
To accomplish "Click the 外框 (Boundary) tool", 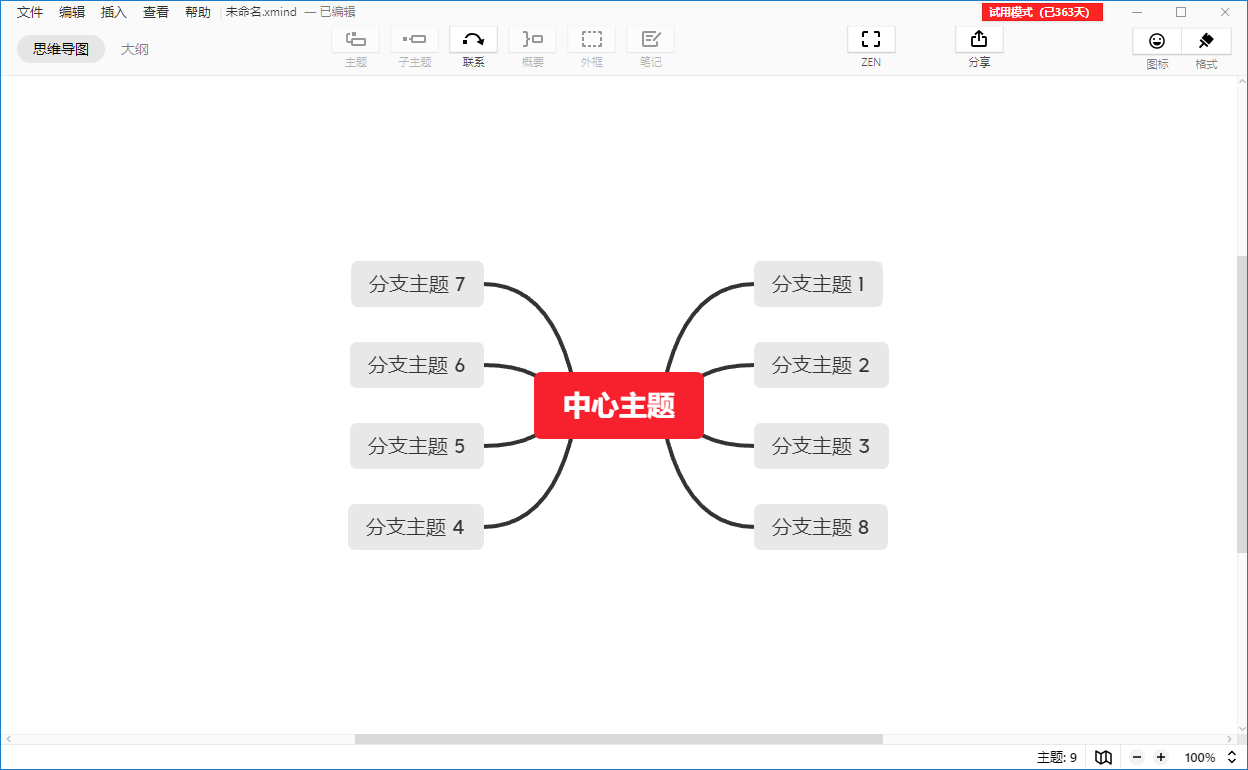I will pyautogui.click(x=591, y=40).
